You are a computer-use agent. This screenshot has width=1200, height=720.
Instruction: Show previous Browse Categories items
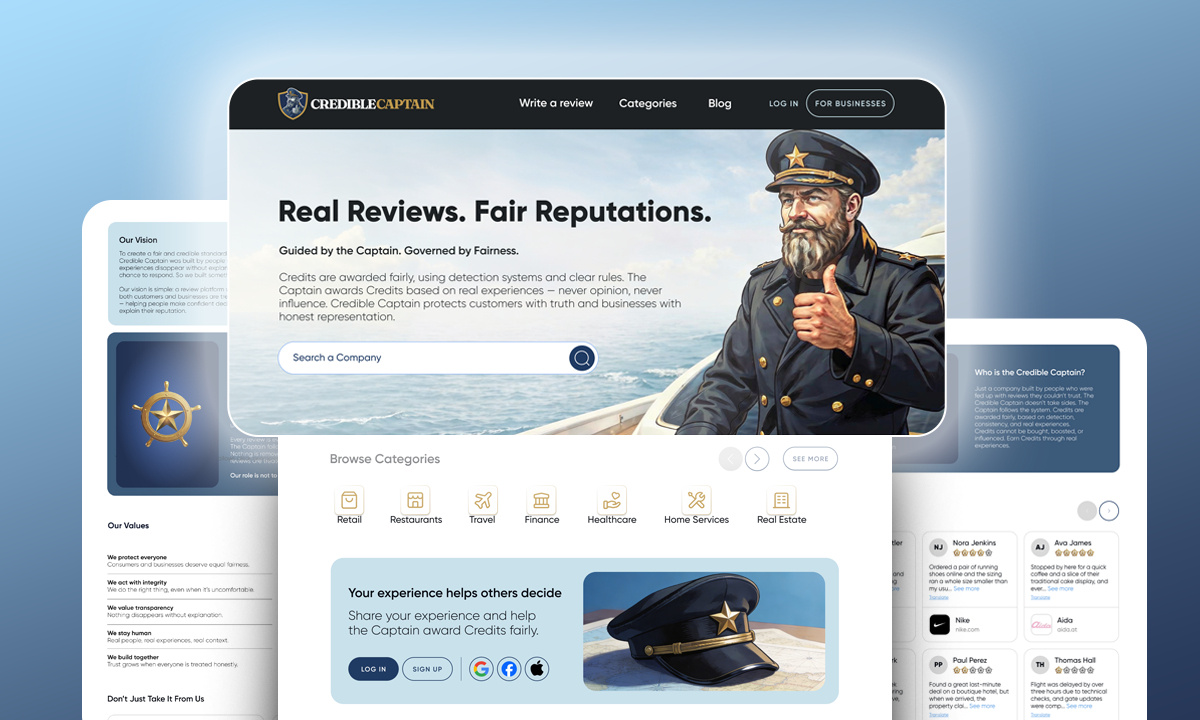click(731, 459)
